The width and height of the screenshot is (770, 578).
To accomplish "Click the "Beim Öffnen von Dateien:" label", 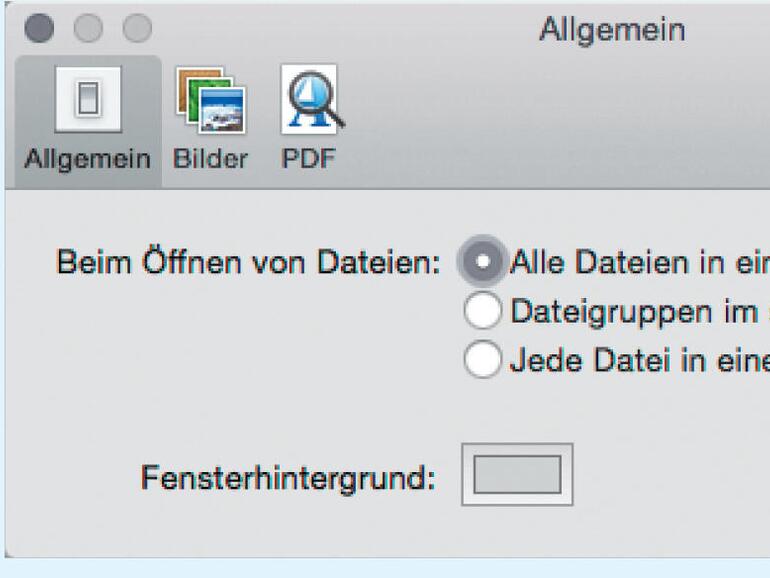I will click(x=248, y=264).
